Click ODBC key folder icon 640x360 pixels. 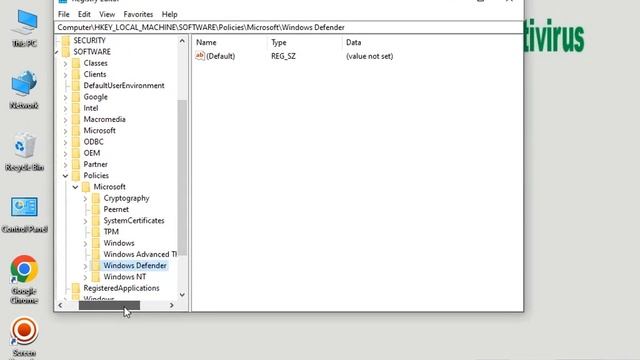76,142
